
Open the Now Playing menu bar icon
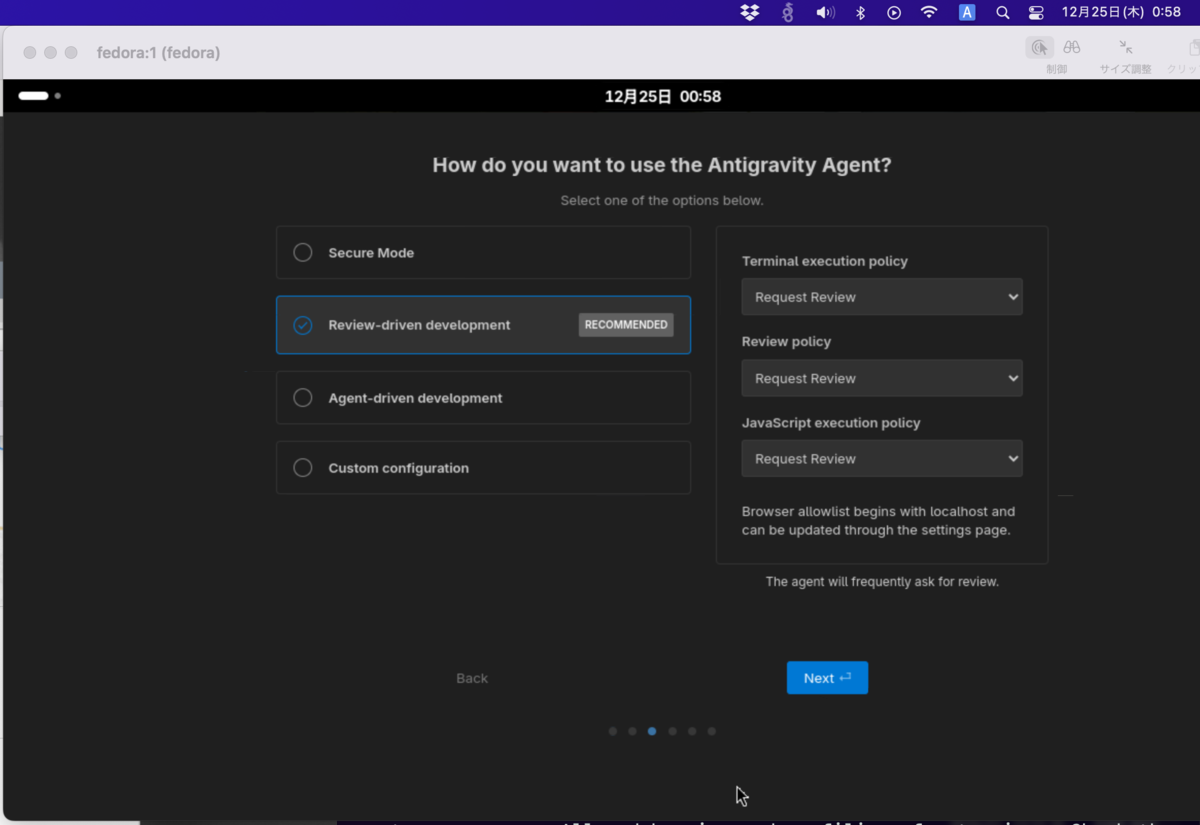tap(894, 12)
